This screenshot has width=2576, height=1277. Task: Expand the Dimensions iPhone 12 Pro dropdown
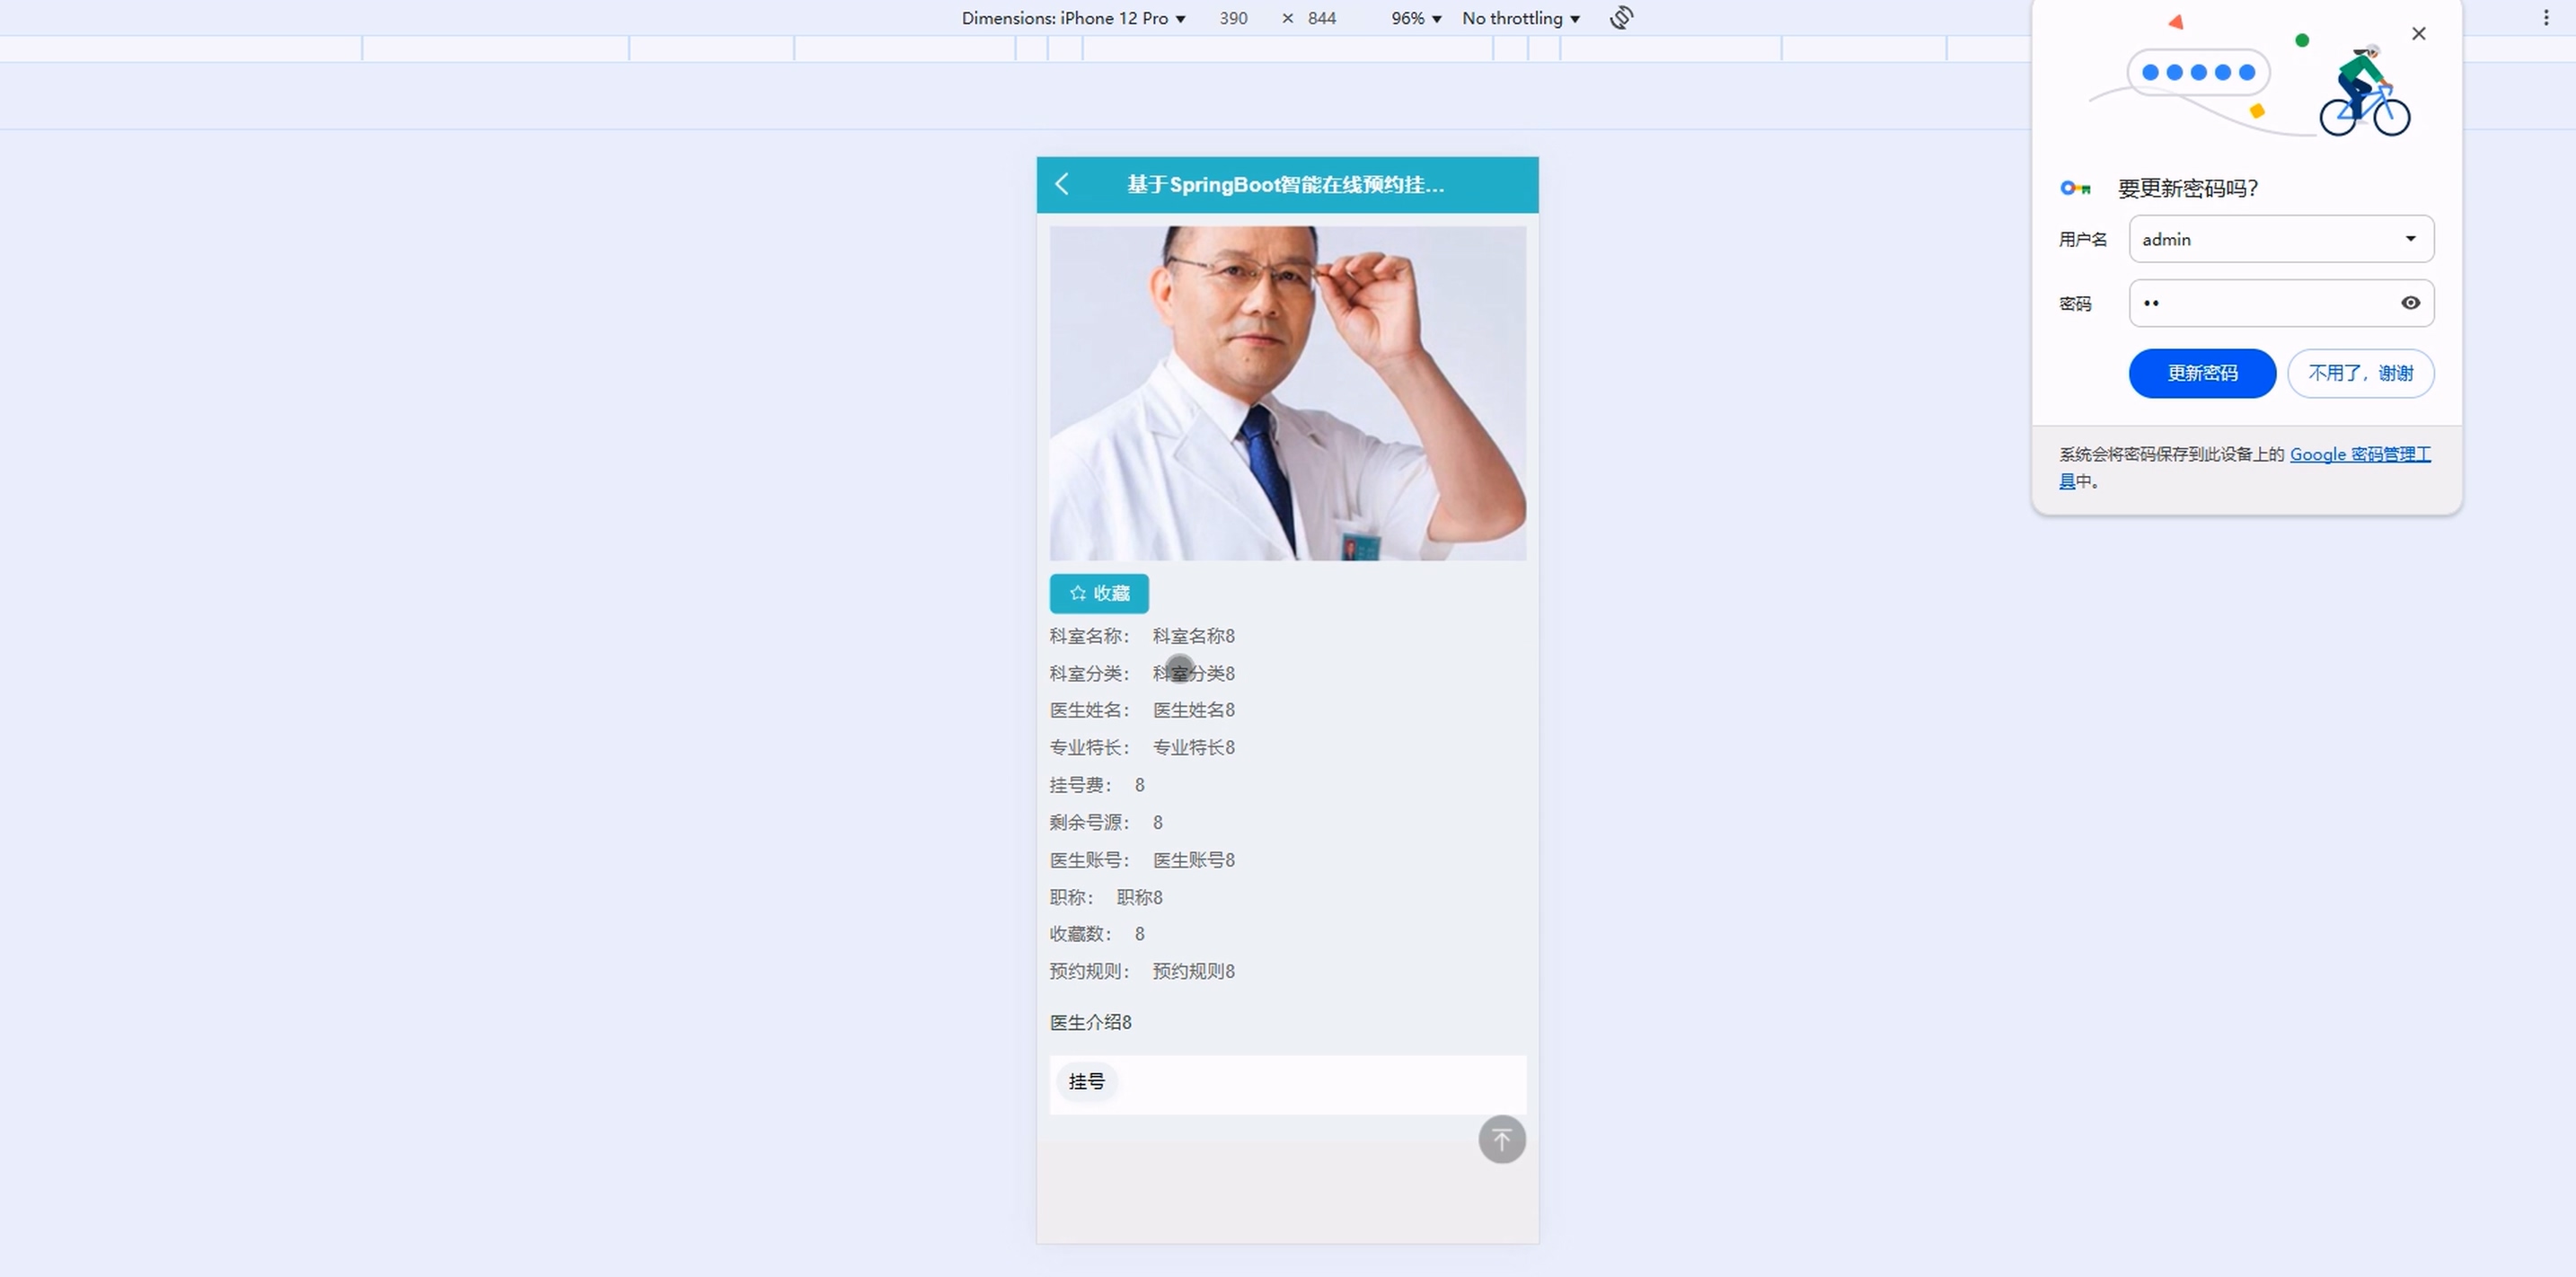[x=1073, y=18]
